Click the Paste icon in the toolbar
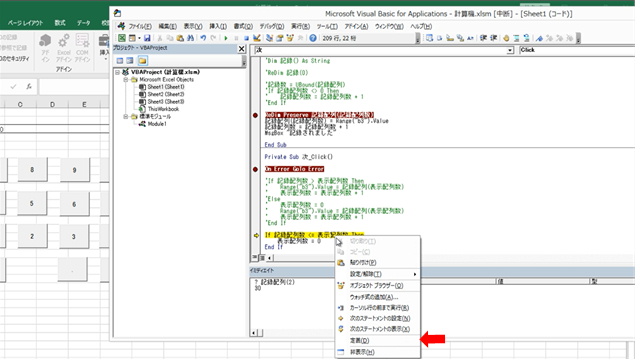The image size is (640, 360). click(180, 38)
